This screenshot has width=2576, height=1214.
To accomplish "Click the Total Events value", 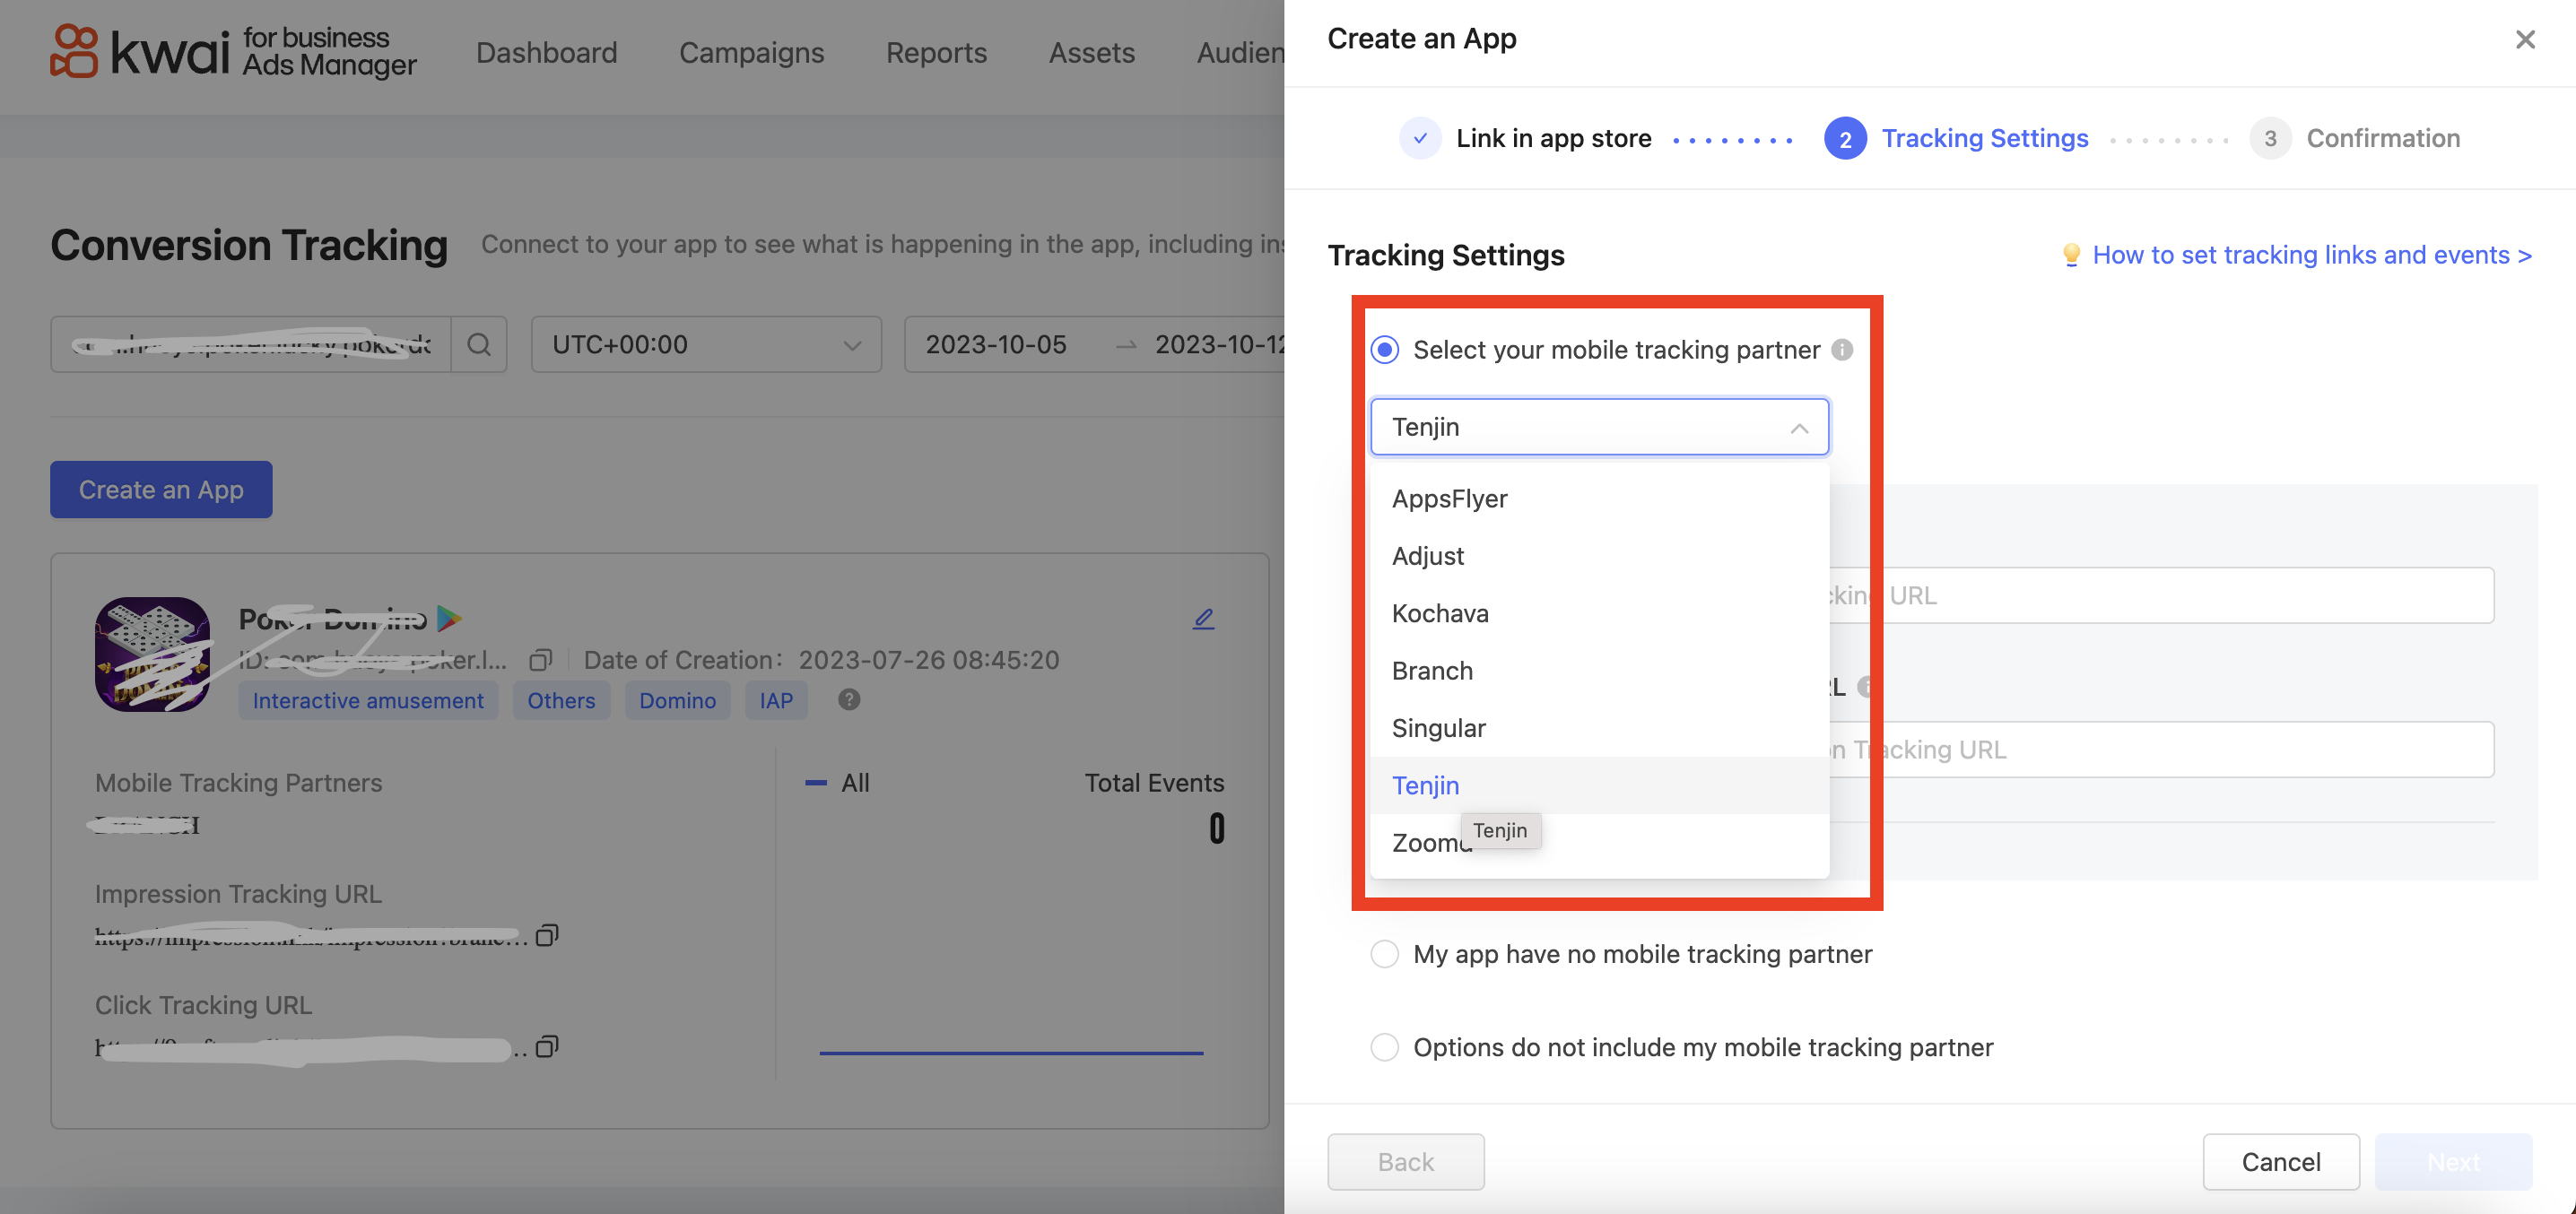I will pyautogui.click(x=1216, y=828).
